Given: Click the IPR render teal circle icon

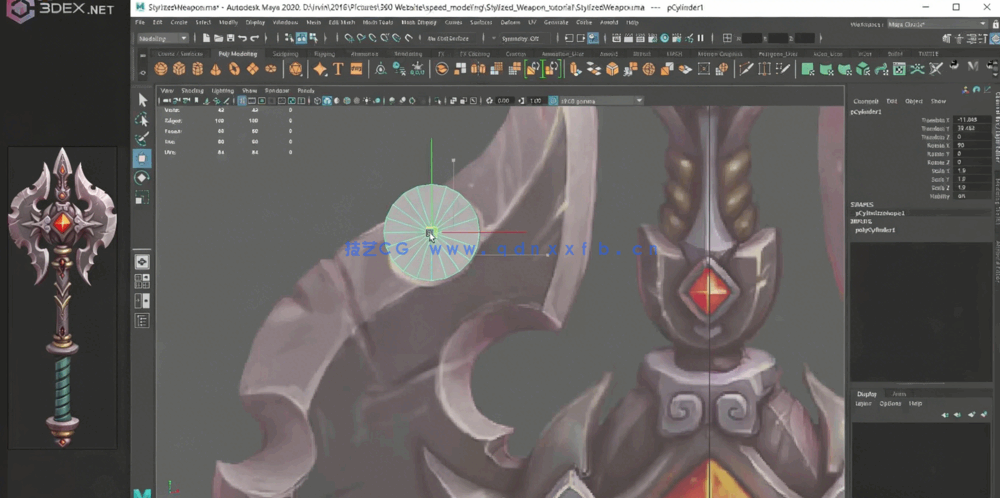Looking at the screenshot, I should click(x=665, y=38).
